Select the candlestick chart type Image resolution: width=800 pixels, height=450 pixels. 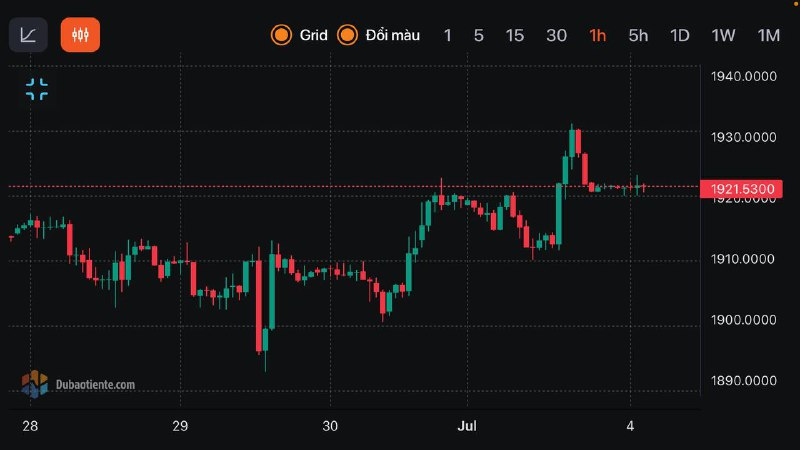tap(80, 35)
